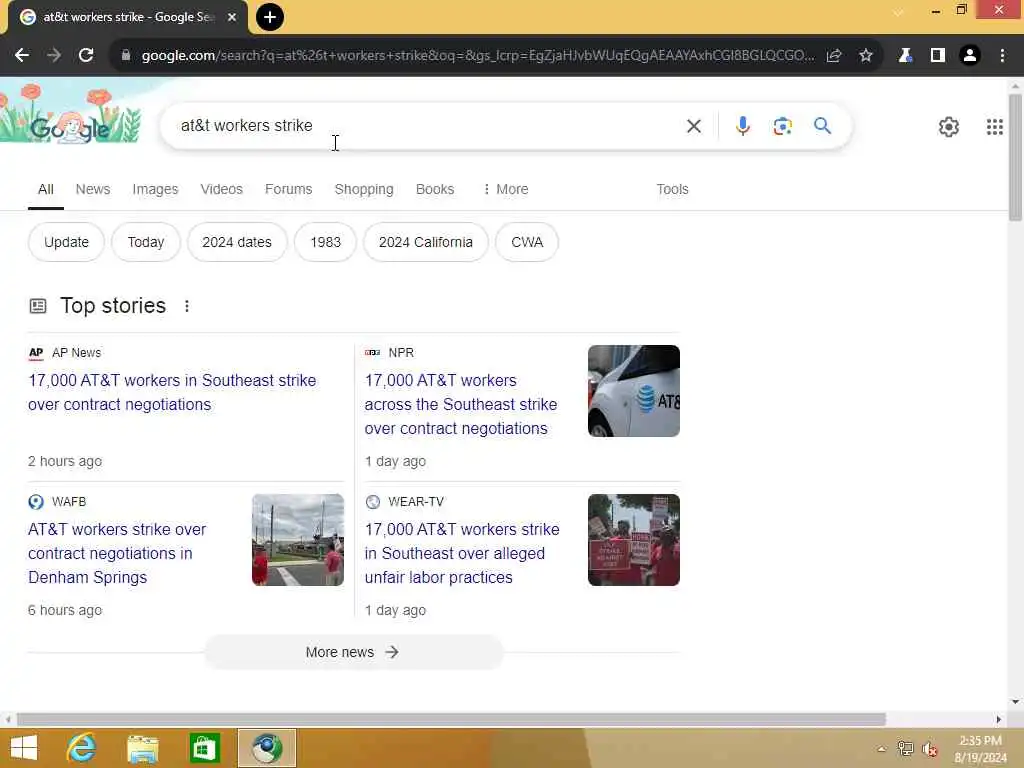Bookmark this page with the star icon
The height and width of the screenshot is (768, 1024).
click(866, 56)
